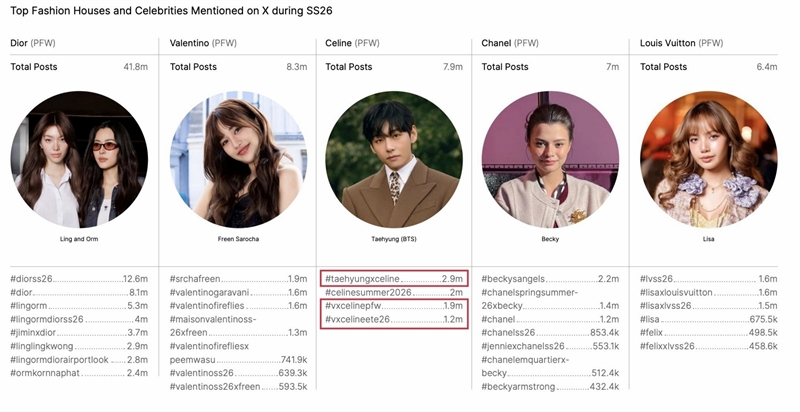The height and width of the screenshot is (412, 800).
Task: Open the #vxcelinepfw hashtag
Action: [355, 305]
